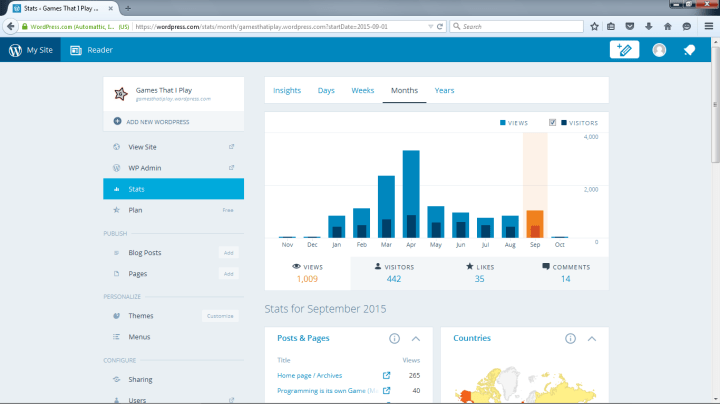Select the Months tab
Image resolution: width=720 pixels, height=404 pixels.
click(x=405, y=90)
